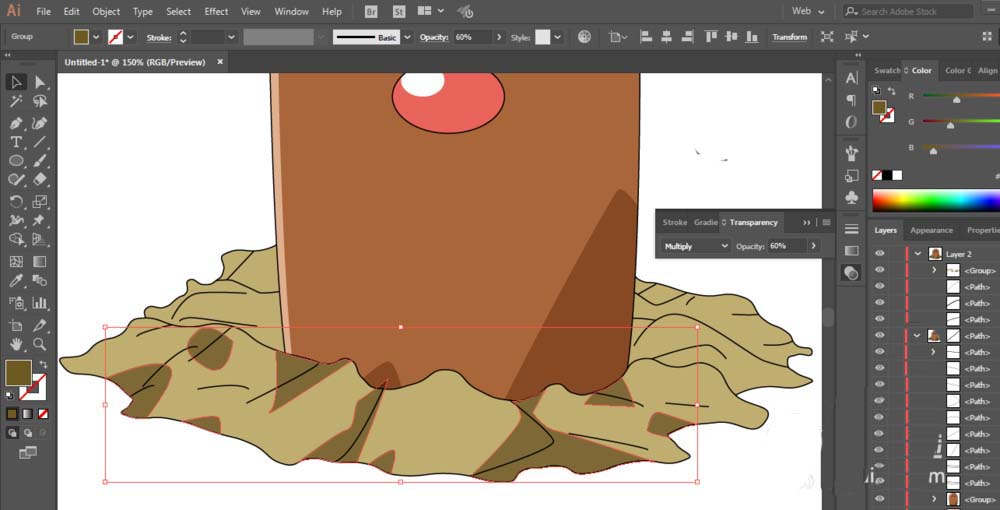Image resolution: width=1000 pixels, height=510 pixels.
Task: Toggle visibility of first Group sublayer
Action: coord(880,270)
